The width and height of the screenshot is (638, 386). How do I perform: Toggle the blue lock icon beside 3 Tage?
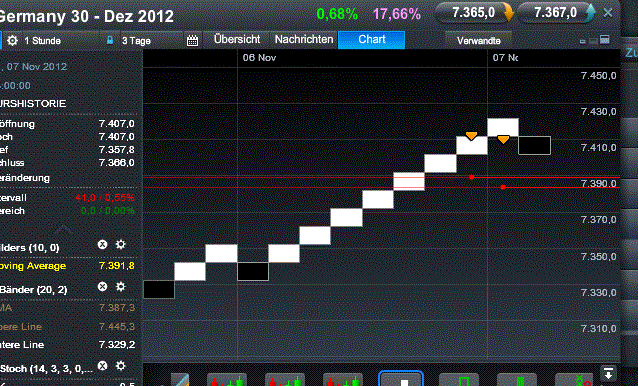109,40
